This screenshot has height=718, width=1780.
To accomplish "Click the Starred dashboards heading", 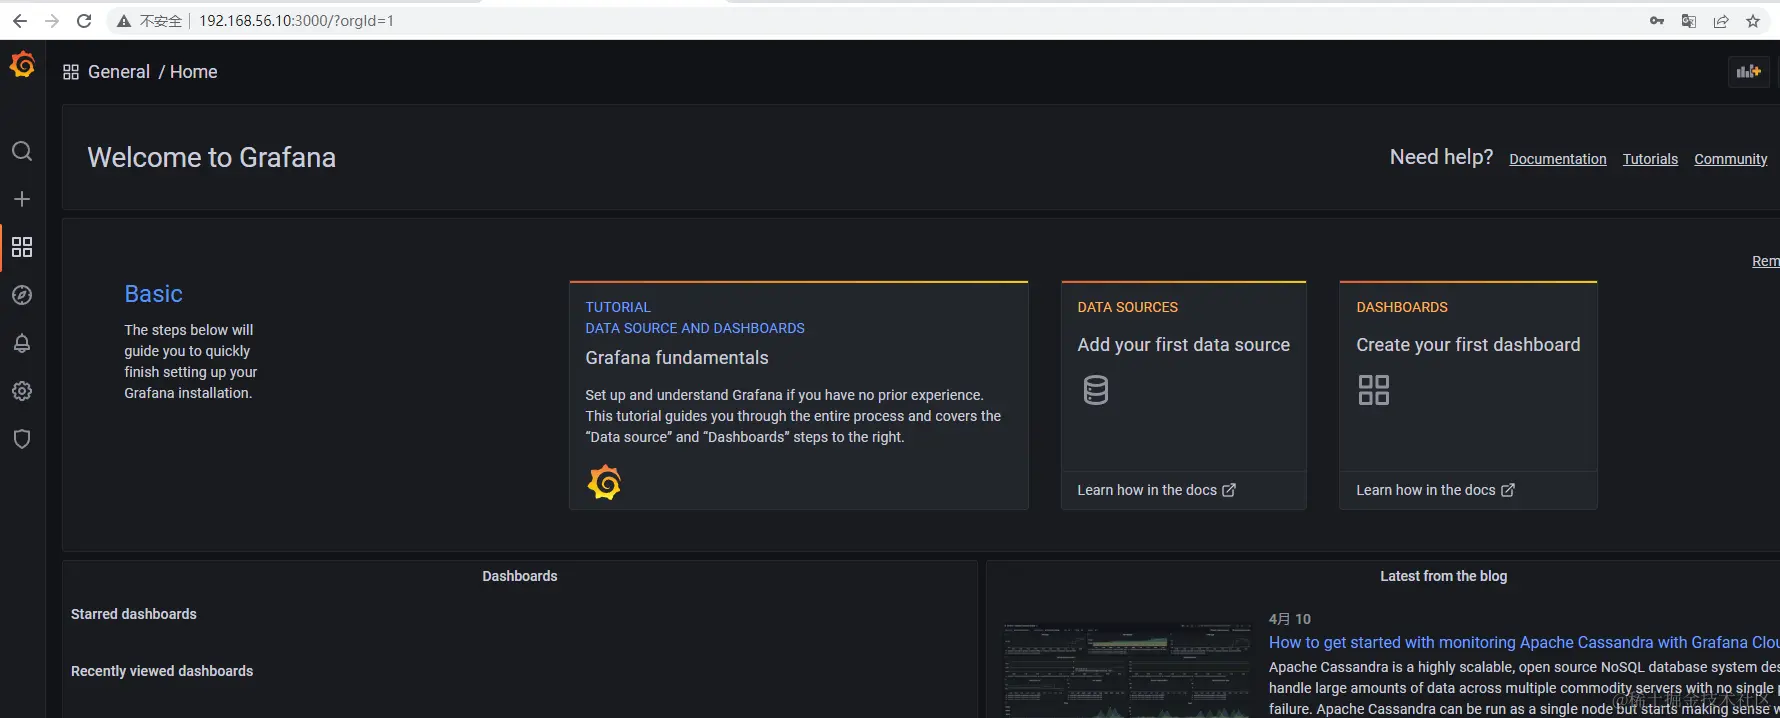I will click(134, 614).
